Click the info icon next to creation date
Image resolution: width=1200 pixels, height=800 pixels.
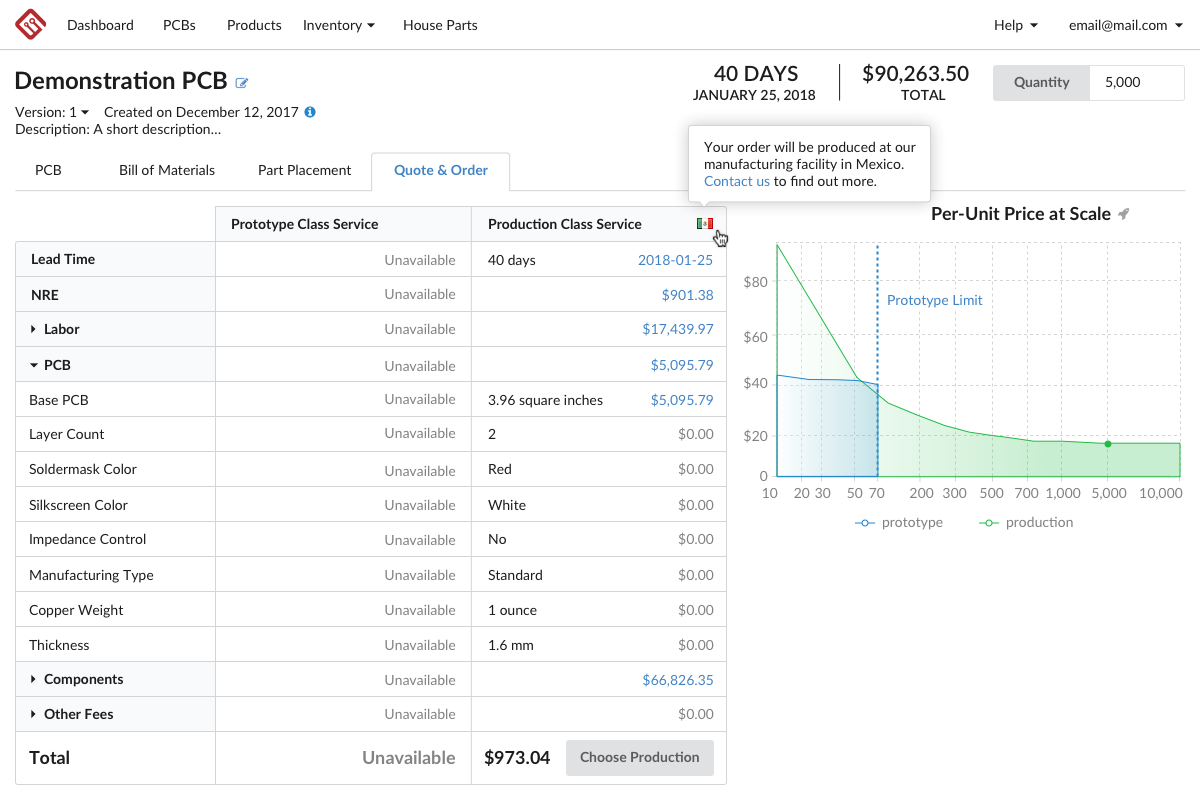tap(310, 112)
